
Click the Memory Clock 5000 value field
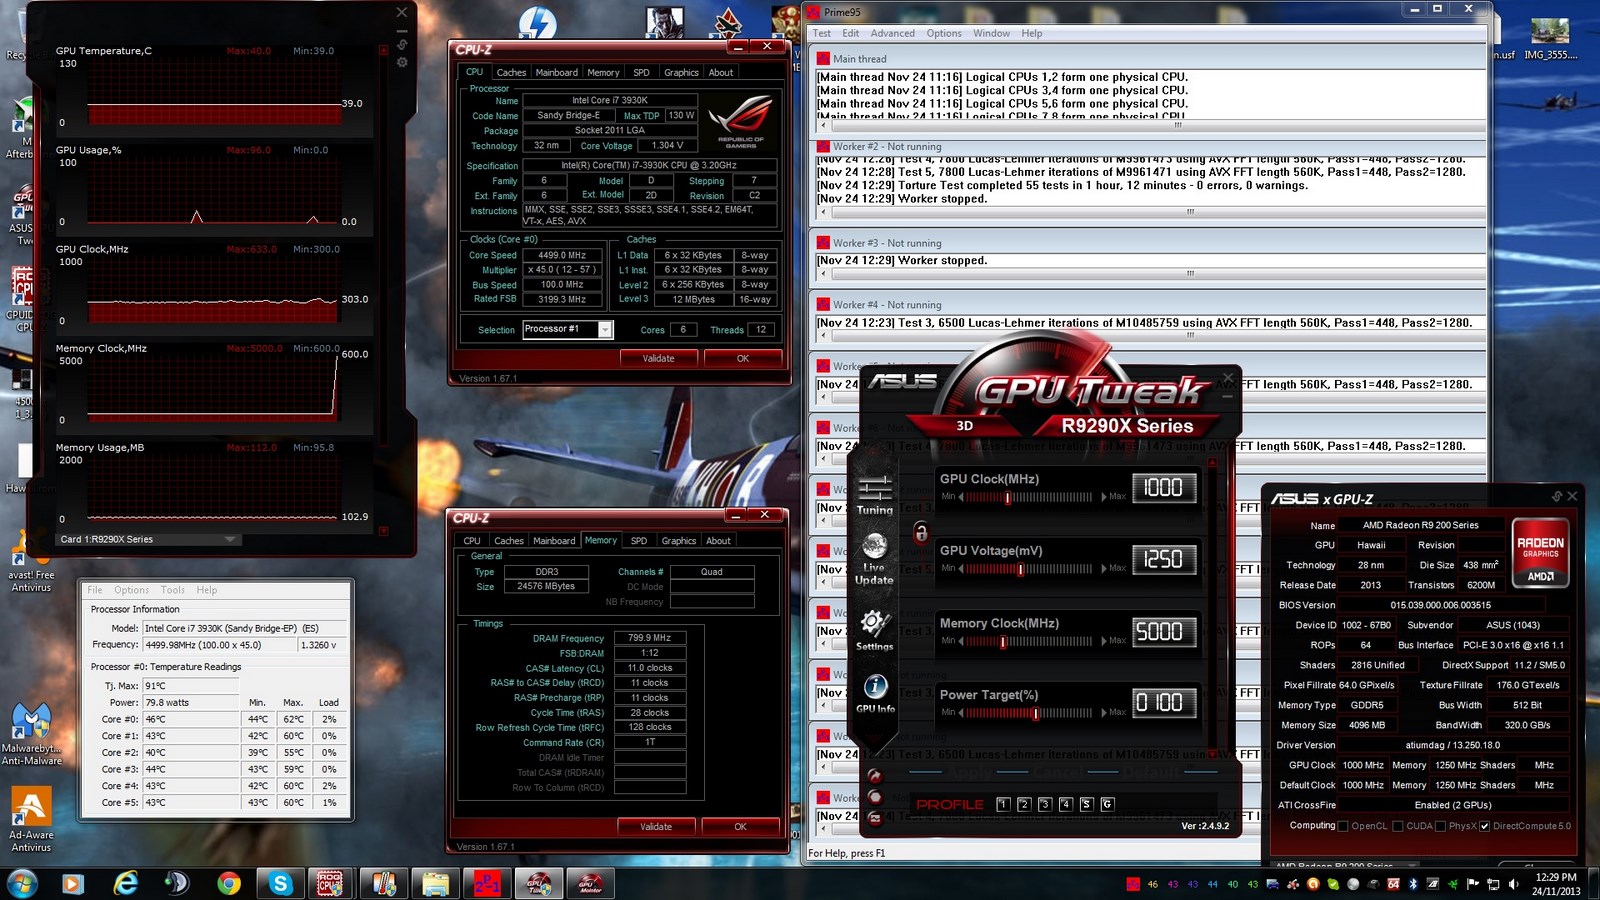(x=1164, y=631)
